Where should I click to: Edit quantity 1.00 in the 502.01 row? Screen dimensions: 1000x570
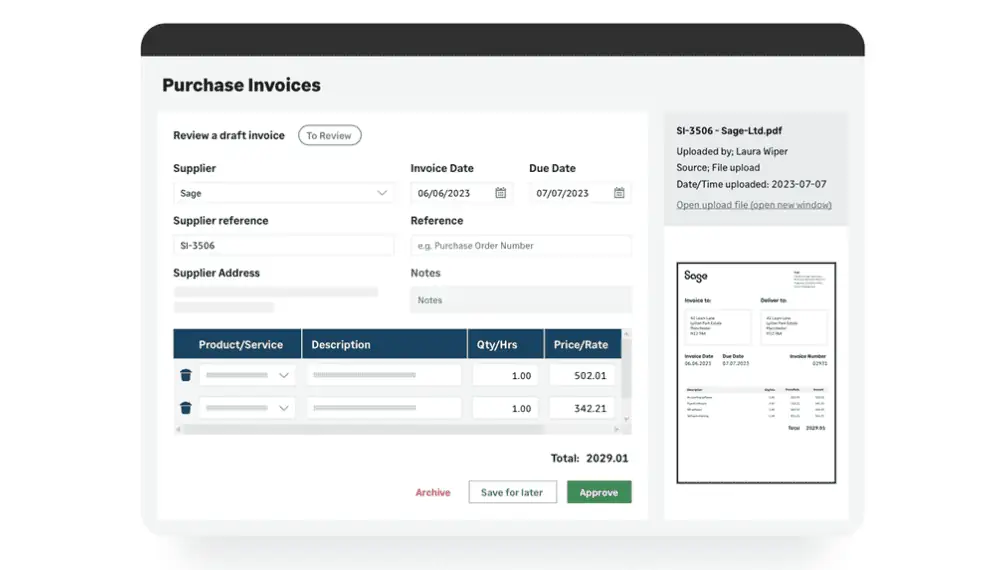coord(505,375)
